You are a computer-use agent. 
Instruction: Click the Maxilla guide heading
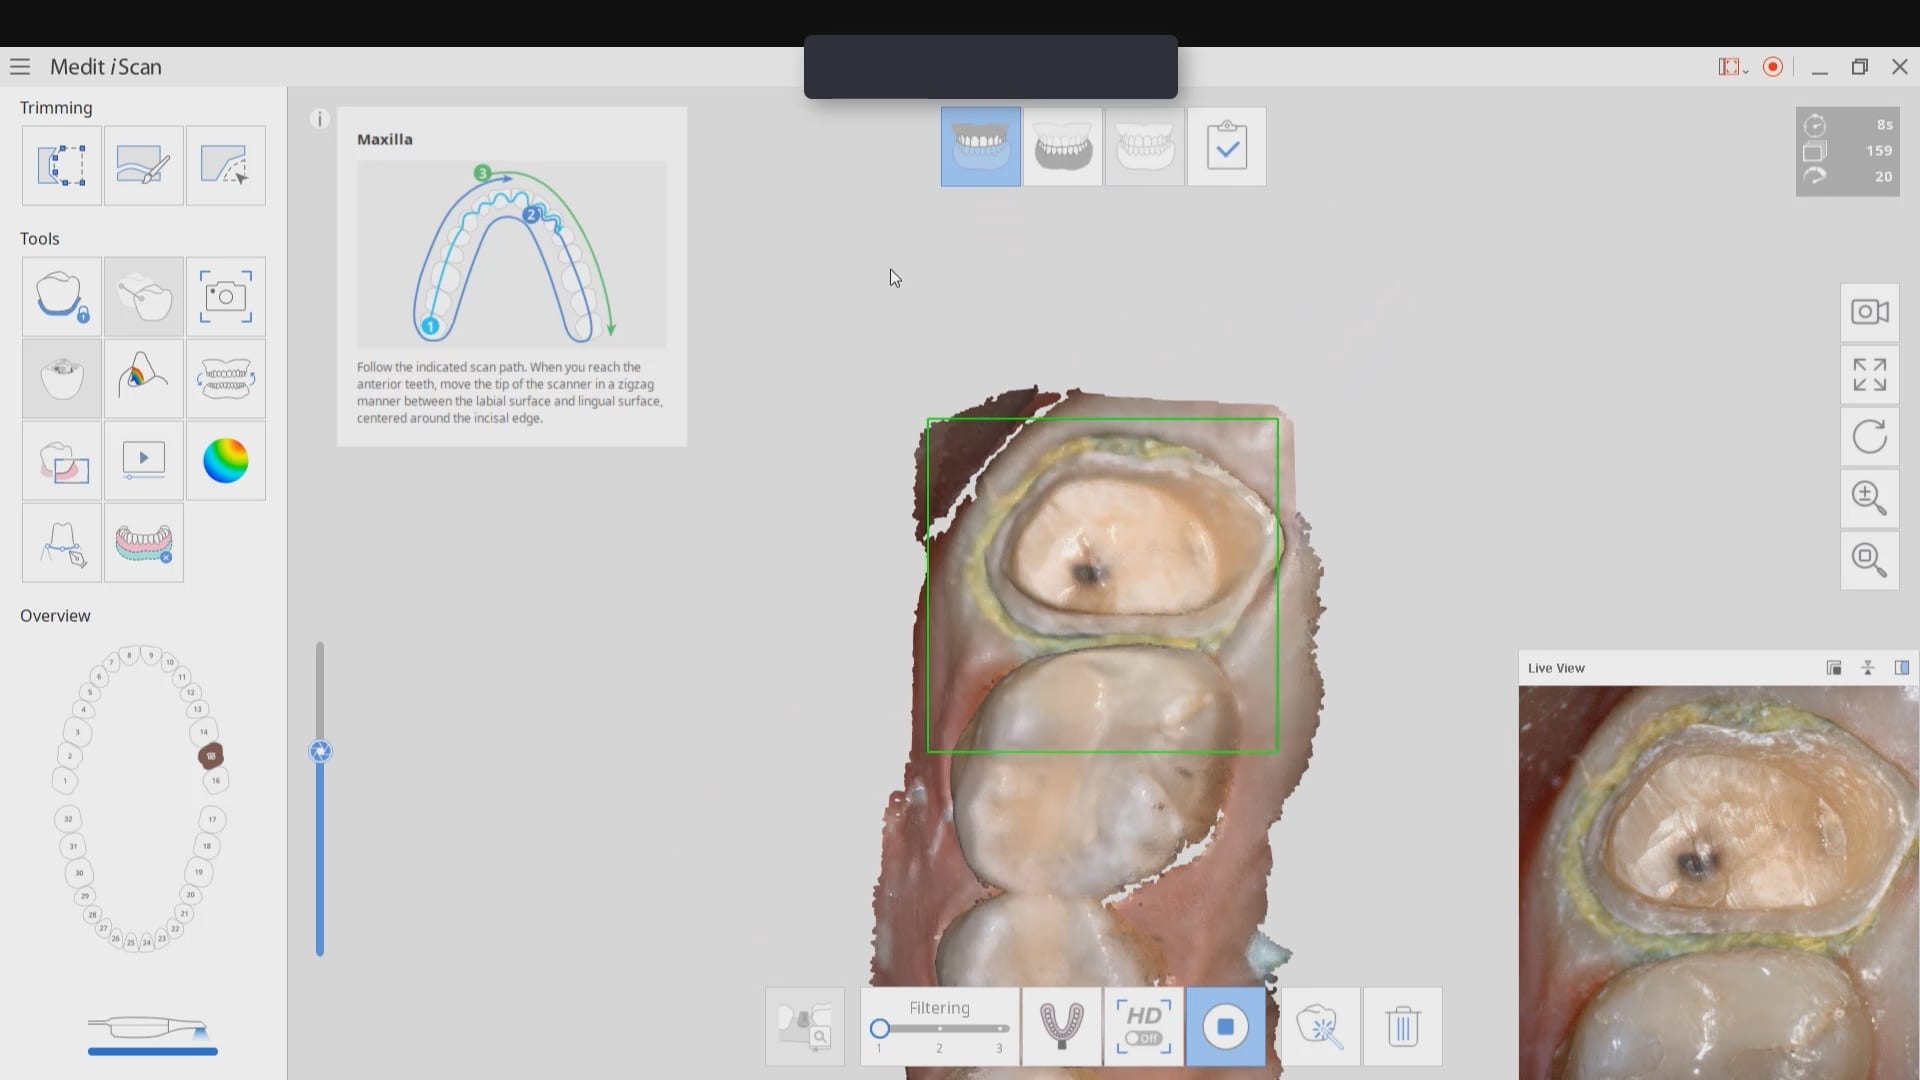[x=385, y=139]
